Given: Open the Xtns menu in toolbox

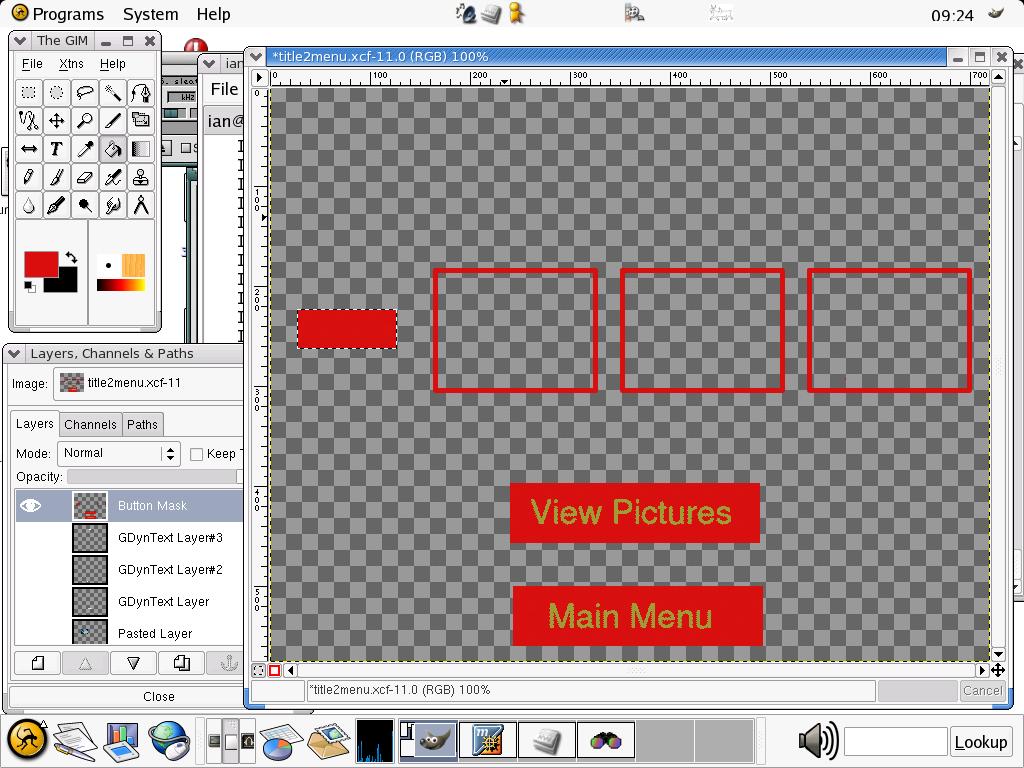Looking at the screenshot, I should pos(71,64).
